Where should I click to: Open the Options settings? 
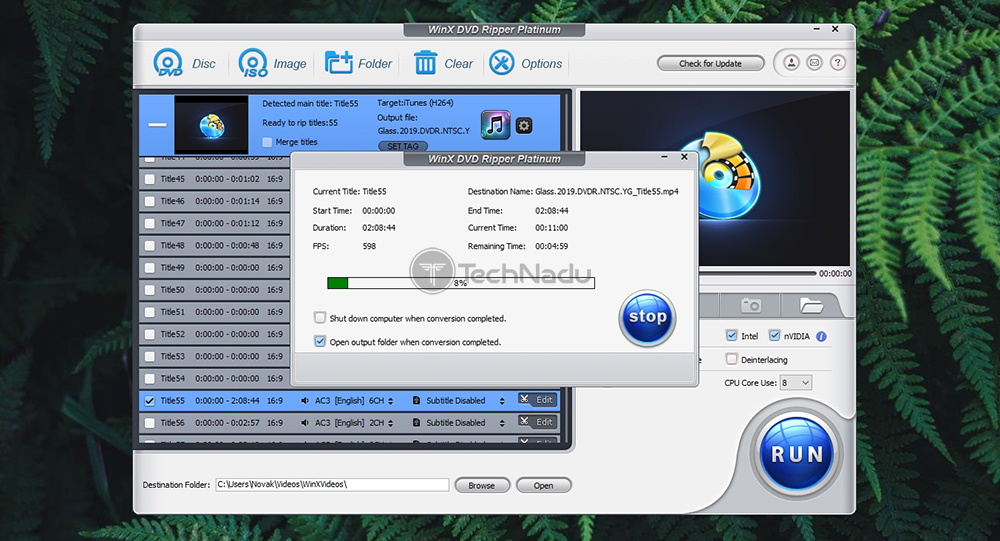click(x=526, y=63)
